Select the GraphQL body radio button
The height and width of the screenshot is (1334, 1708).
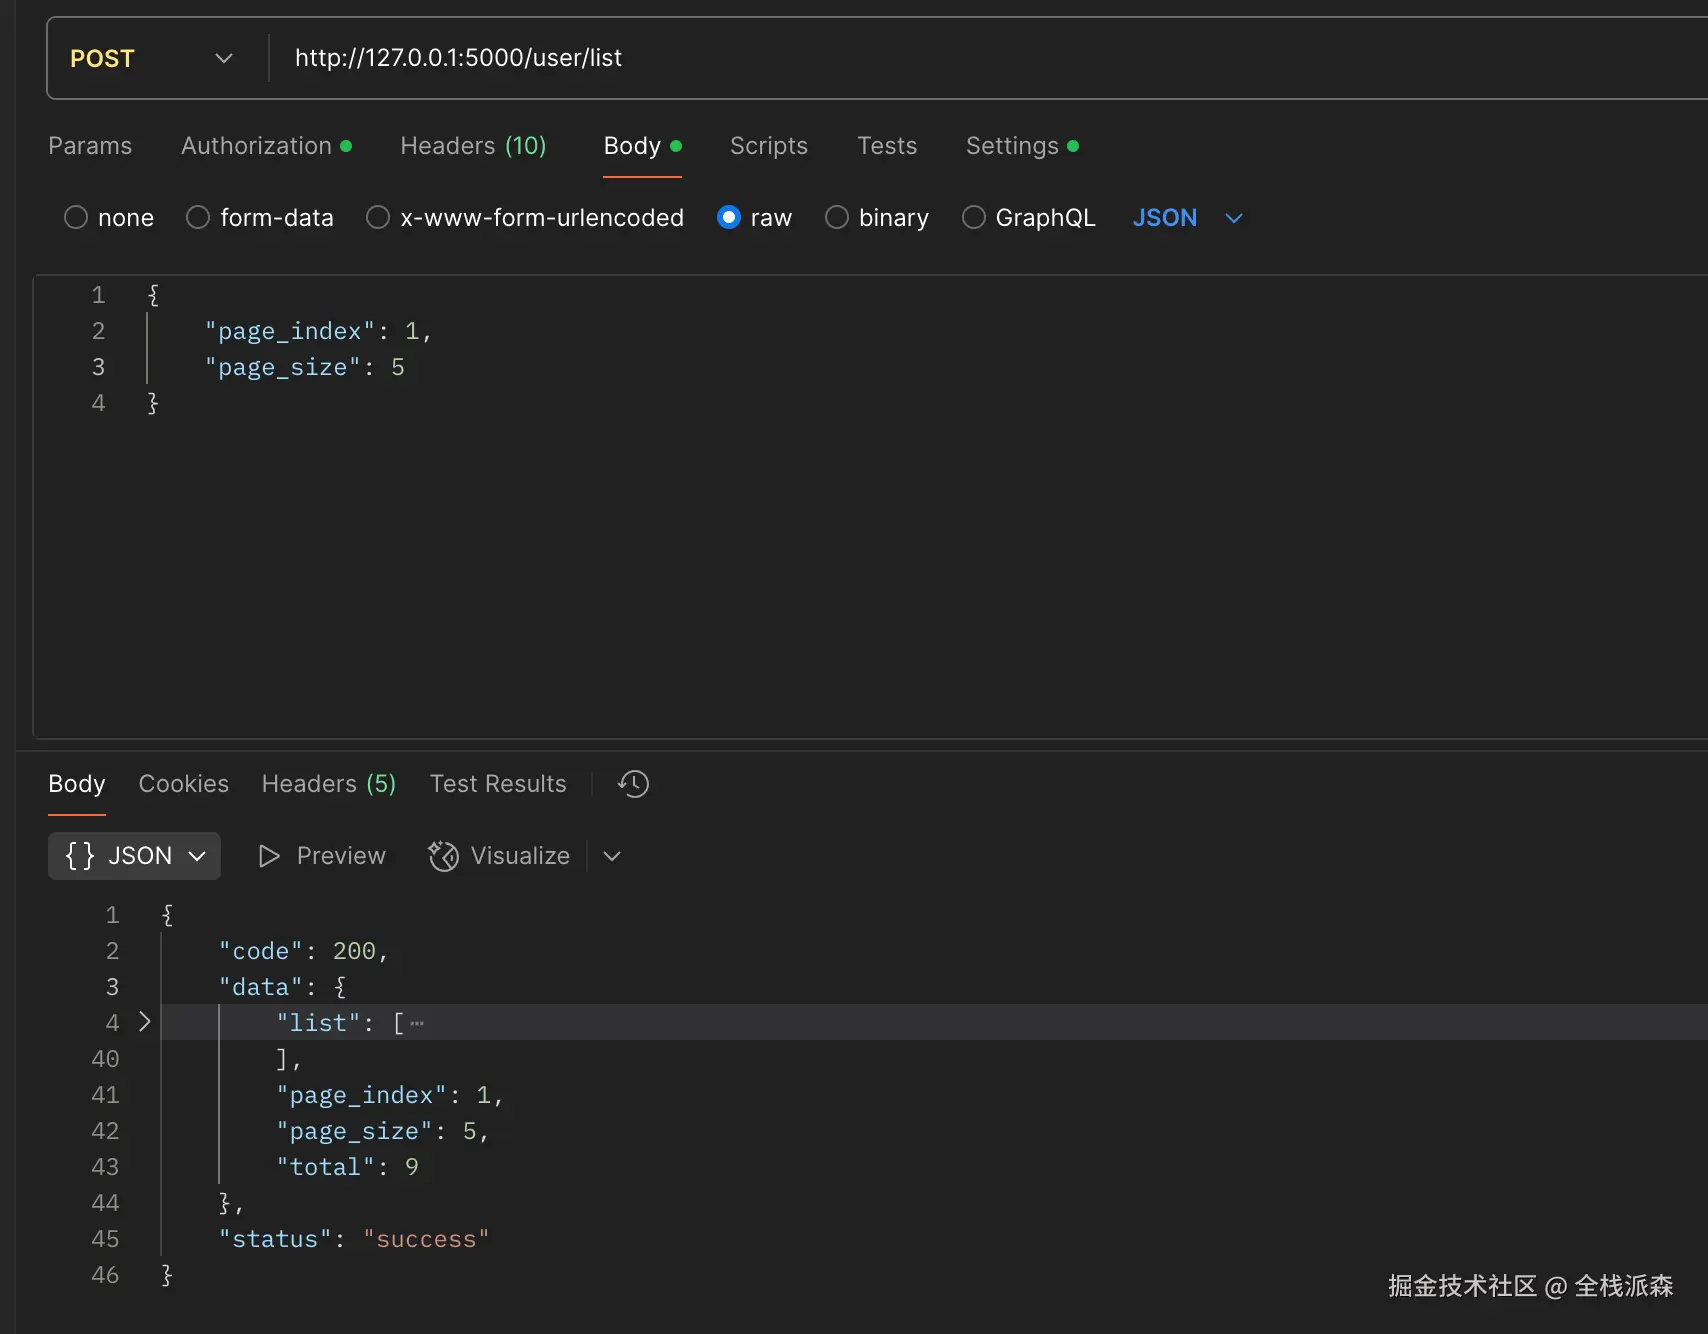(x=974, y=218)
